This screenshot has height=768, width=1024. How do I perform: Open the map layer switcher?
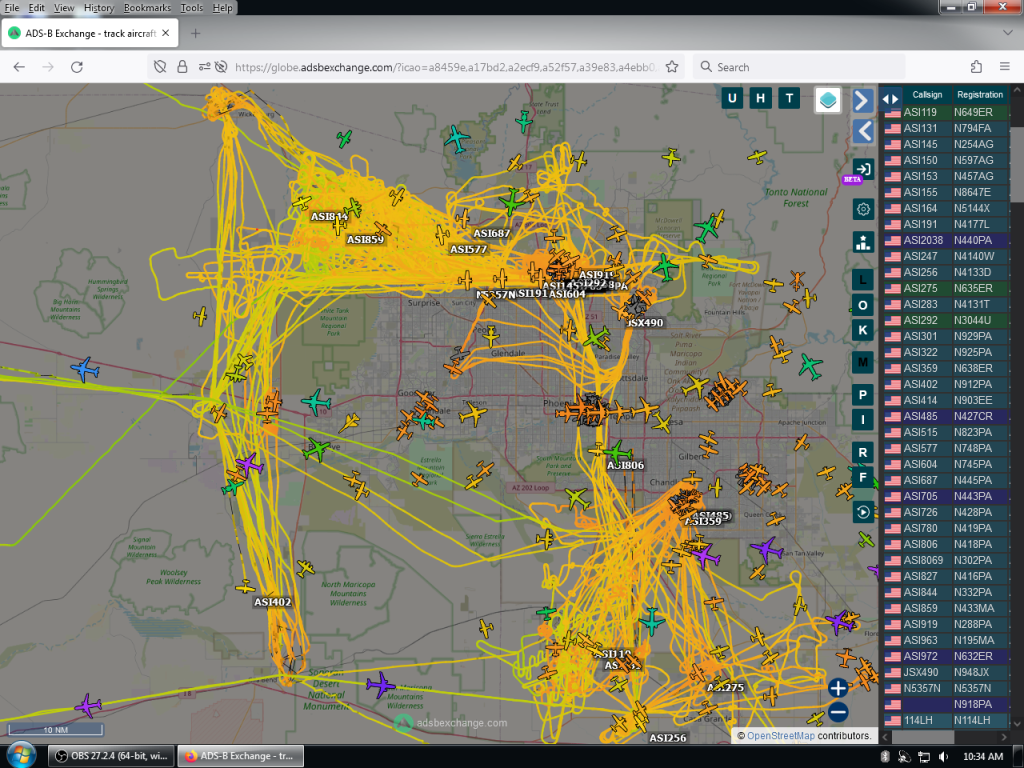(x=827, y=100)
